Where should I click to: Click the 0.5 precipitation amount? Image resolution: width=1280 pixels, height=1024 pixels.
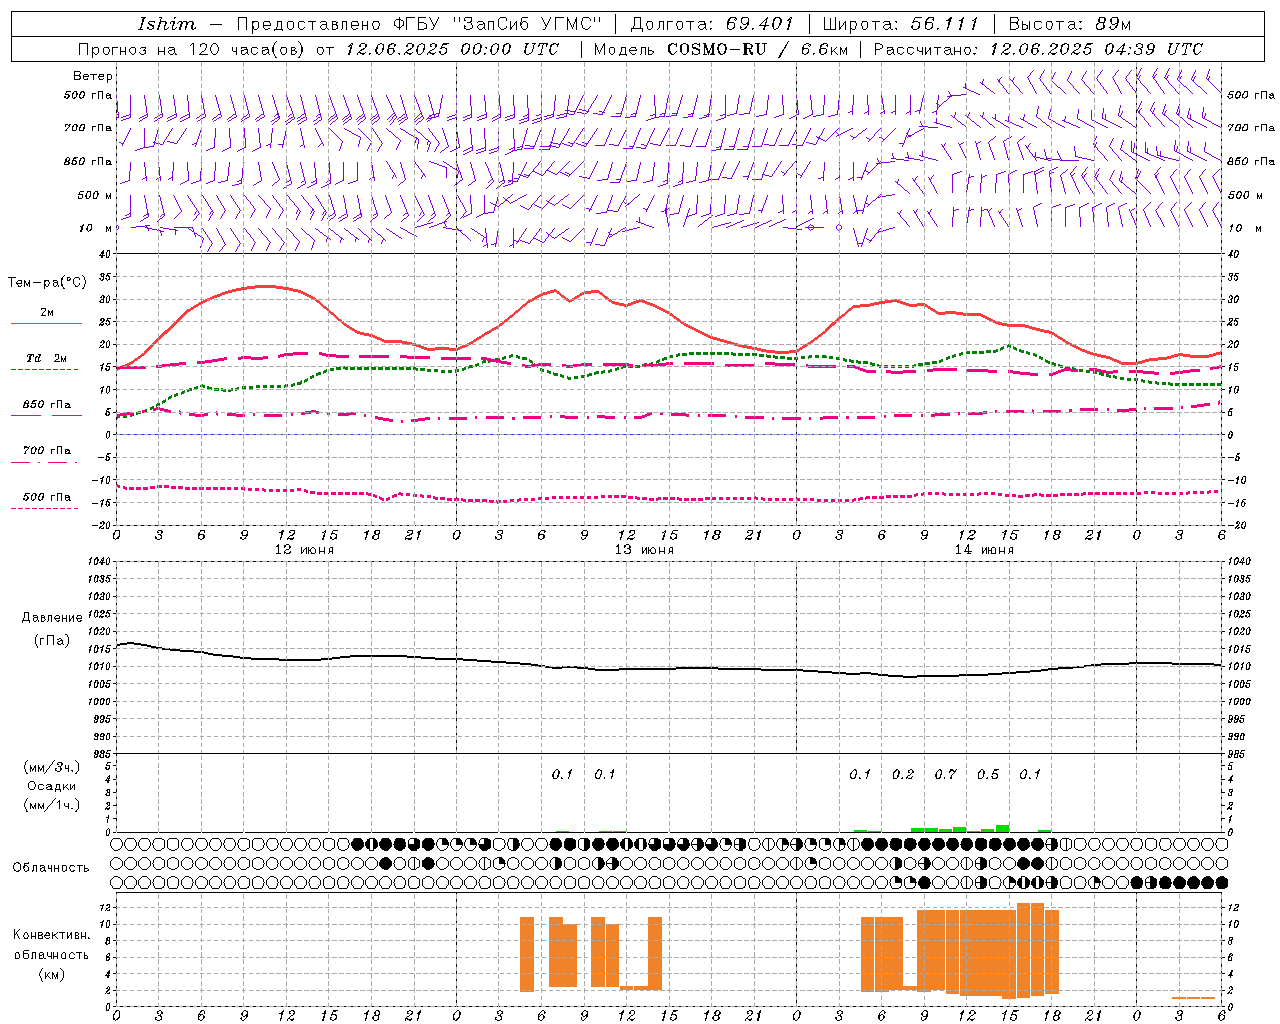tap(988, 774)
